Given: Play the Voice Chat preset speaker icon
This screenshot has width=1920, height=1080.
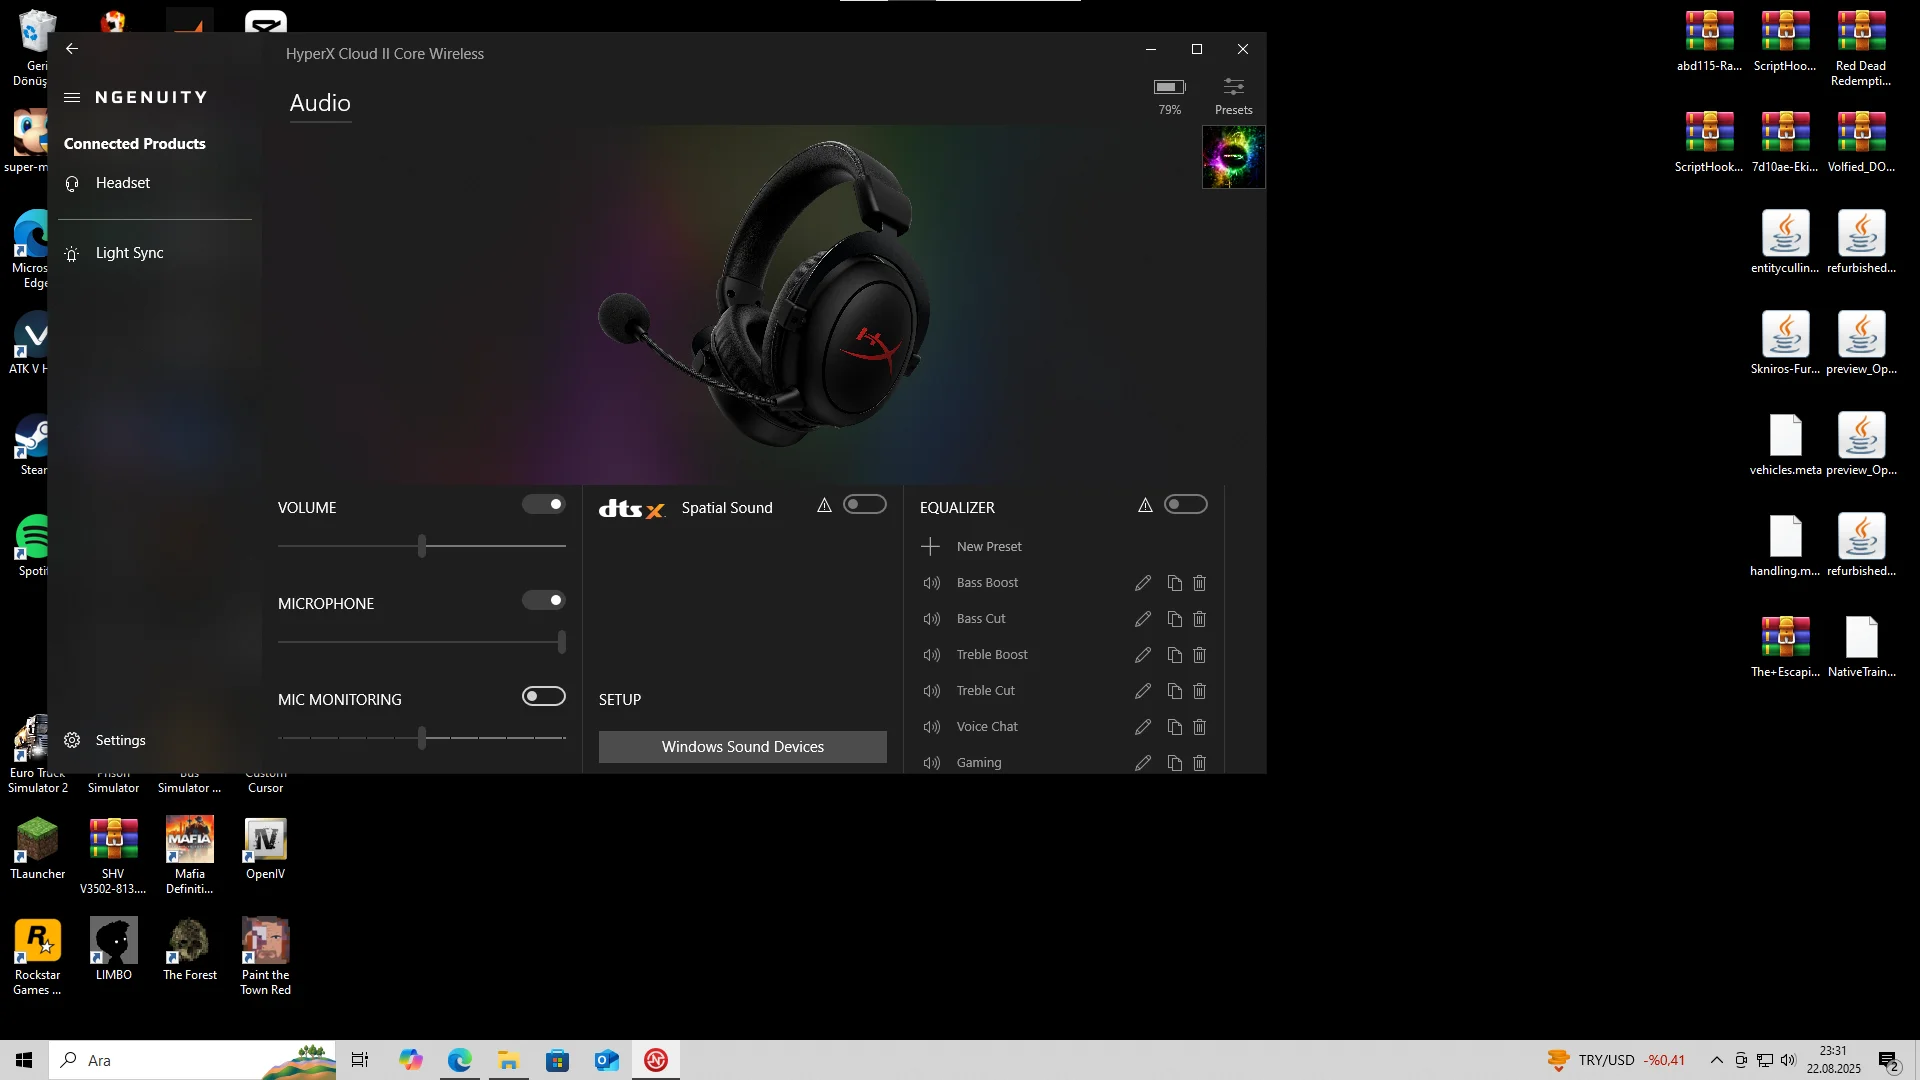Looking at the screenshot, I should coord(932,727).
